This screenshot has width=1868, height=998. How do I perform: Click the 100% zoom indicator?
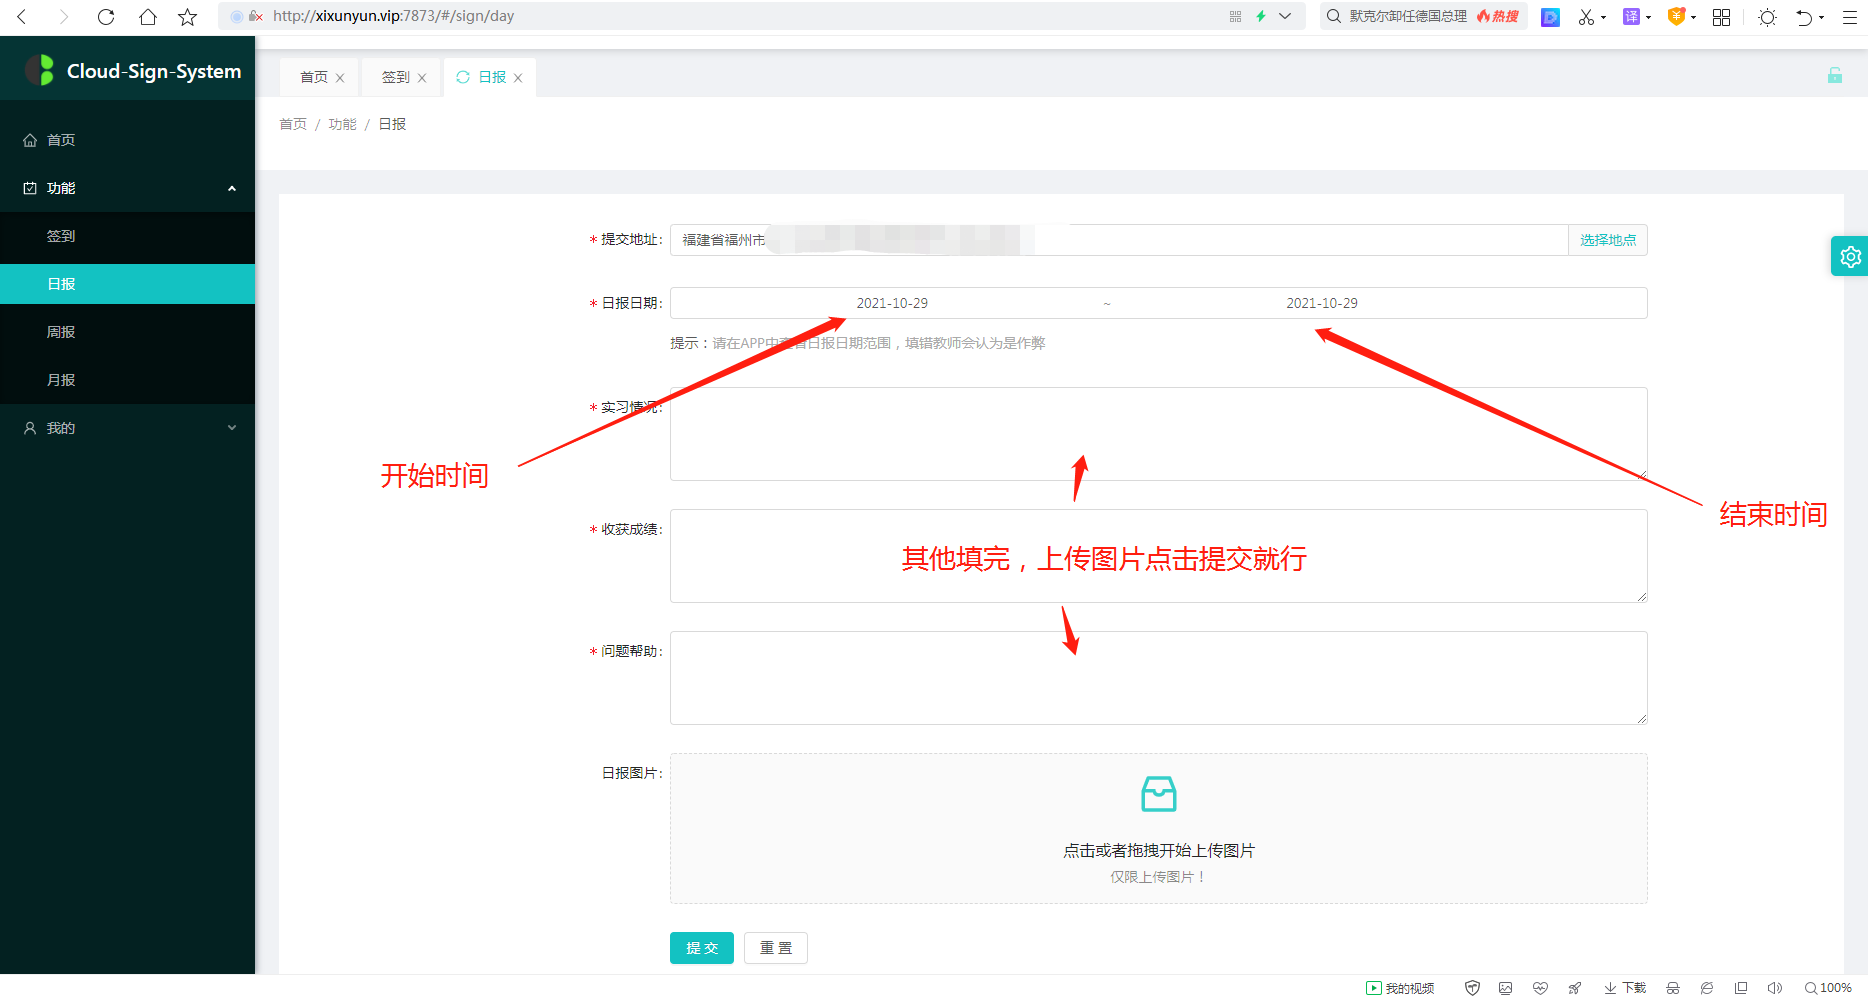coord(1828,988)
